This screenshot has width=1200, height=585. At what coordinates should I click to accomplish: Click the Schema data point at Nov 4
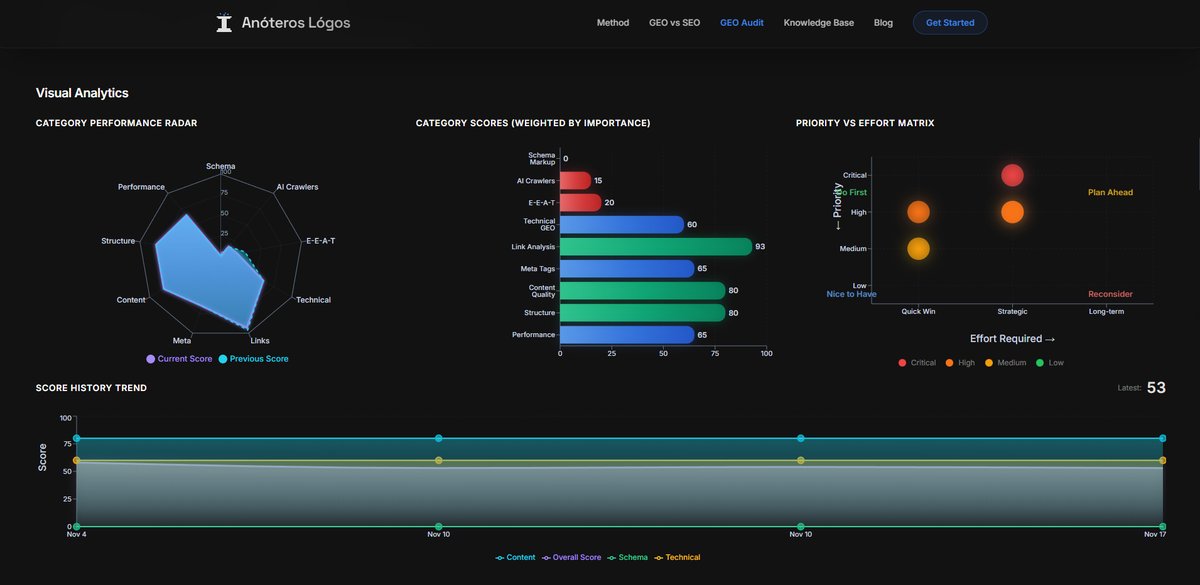point(76,526)
